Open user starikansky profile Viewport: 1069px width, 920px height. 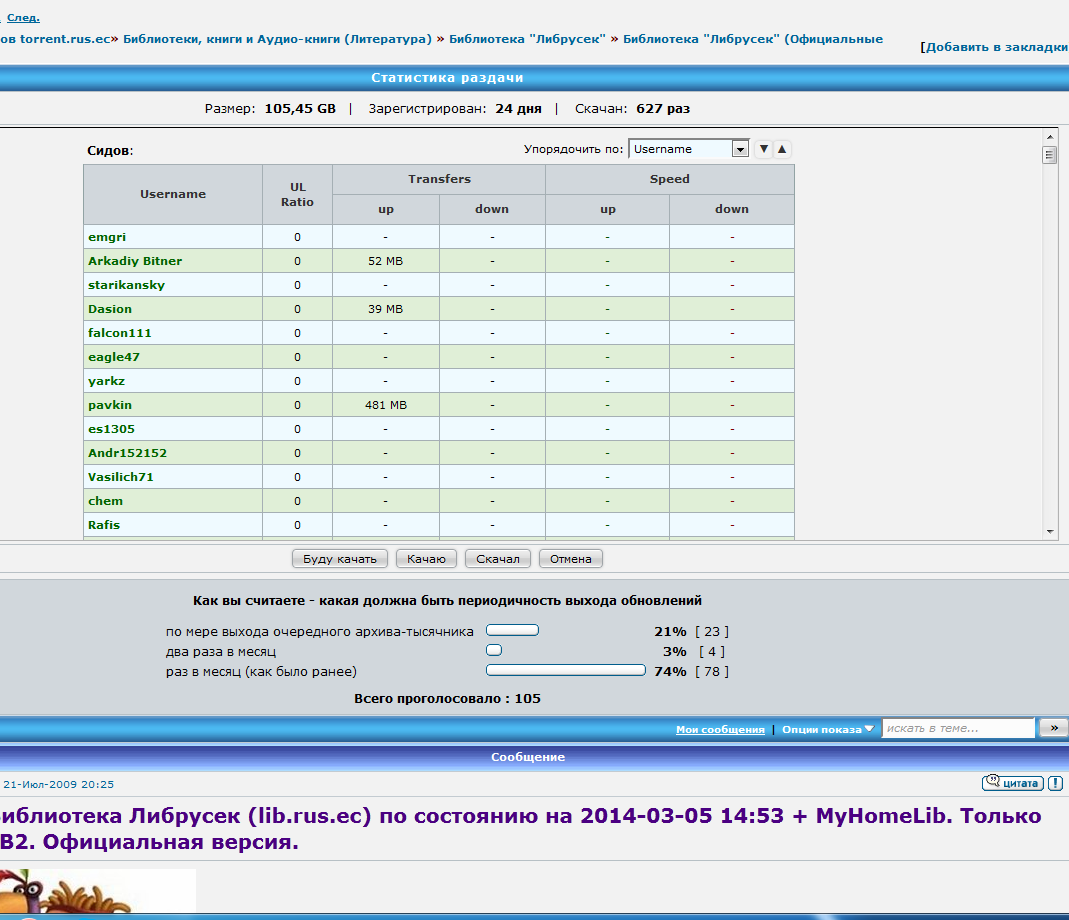126,284
